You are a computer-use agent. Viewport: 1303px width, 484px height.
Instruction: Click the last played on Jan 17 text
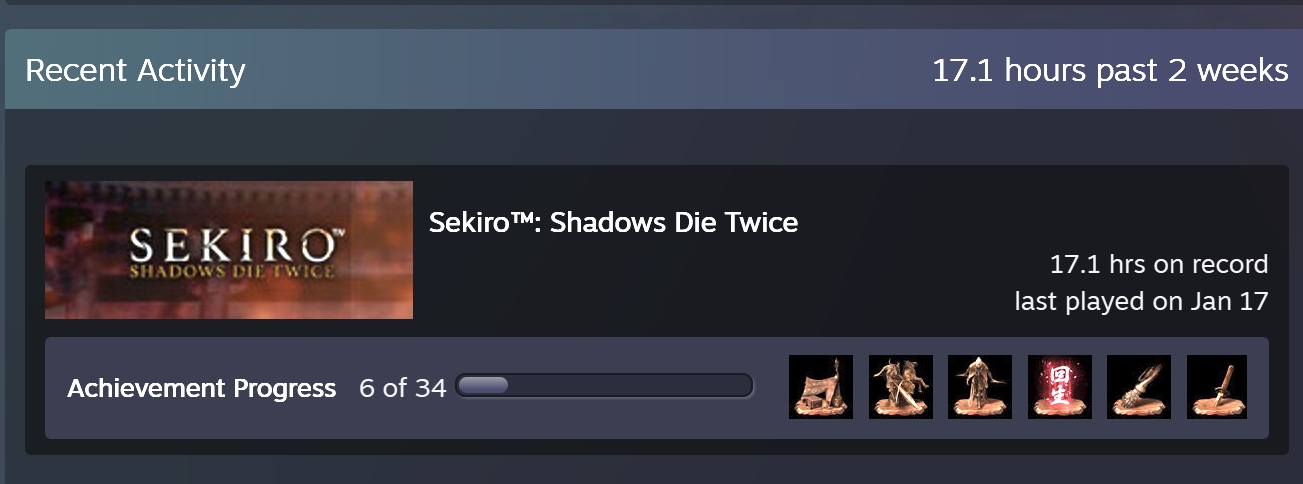[x=1141, y=301]
